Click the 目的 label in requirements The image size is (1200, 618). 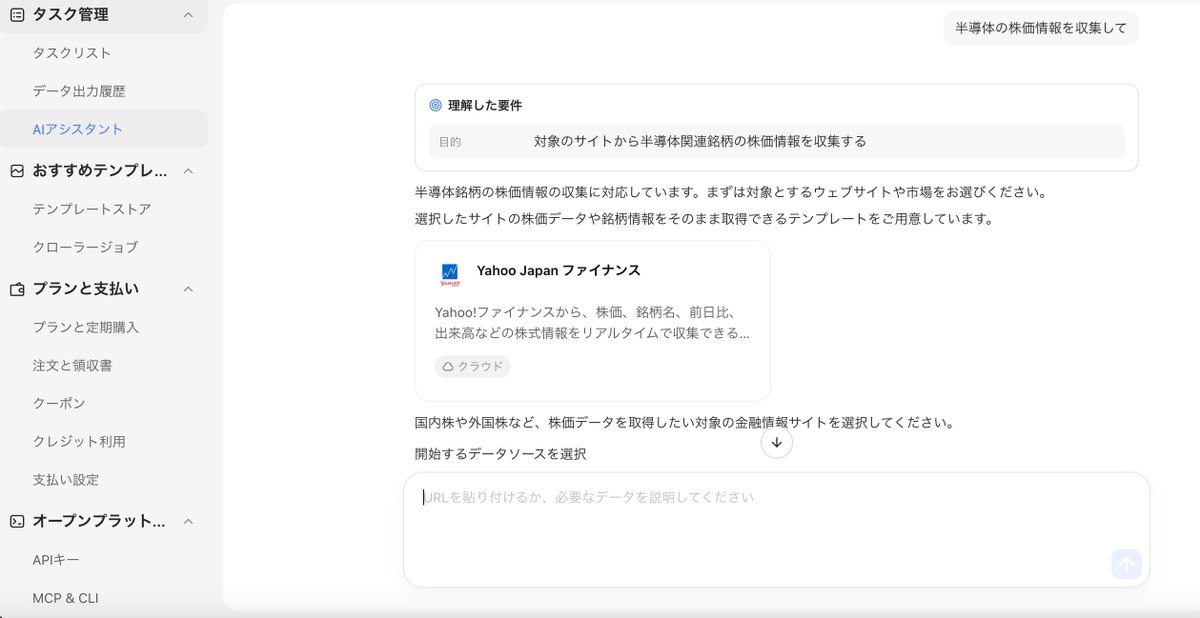[x=450, y=142]
